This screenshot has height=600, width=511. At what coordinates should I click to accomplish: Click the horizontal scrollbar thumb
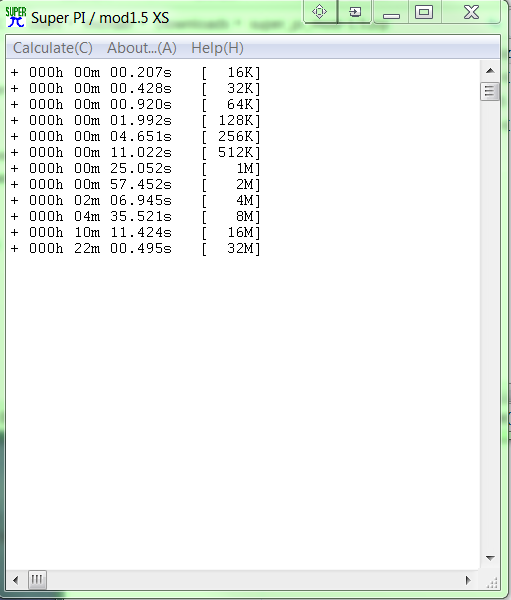pos(37,580)
